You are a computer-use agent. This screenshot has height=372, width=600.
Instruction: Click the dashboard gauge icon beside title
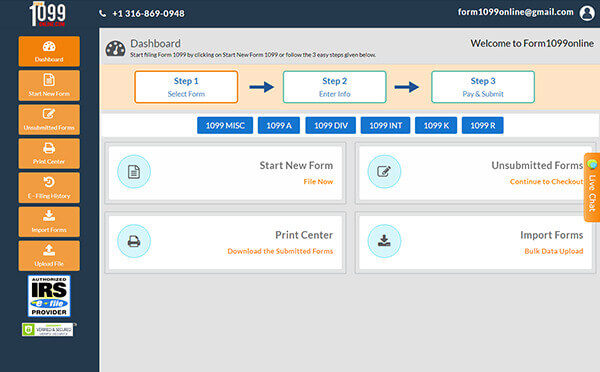point(115,49)
